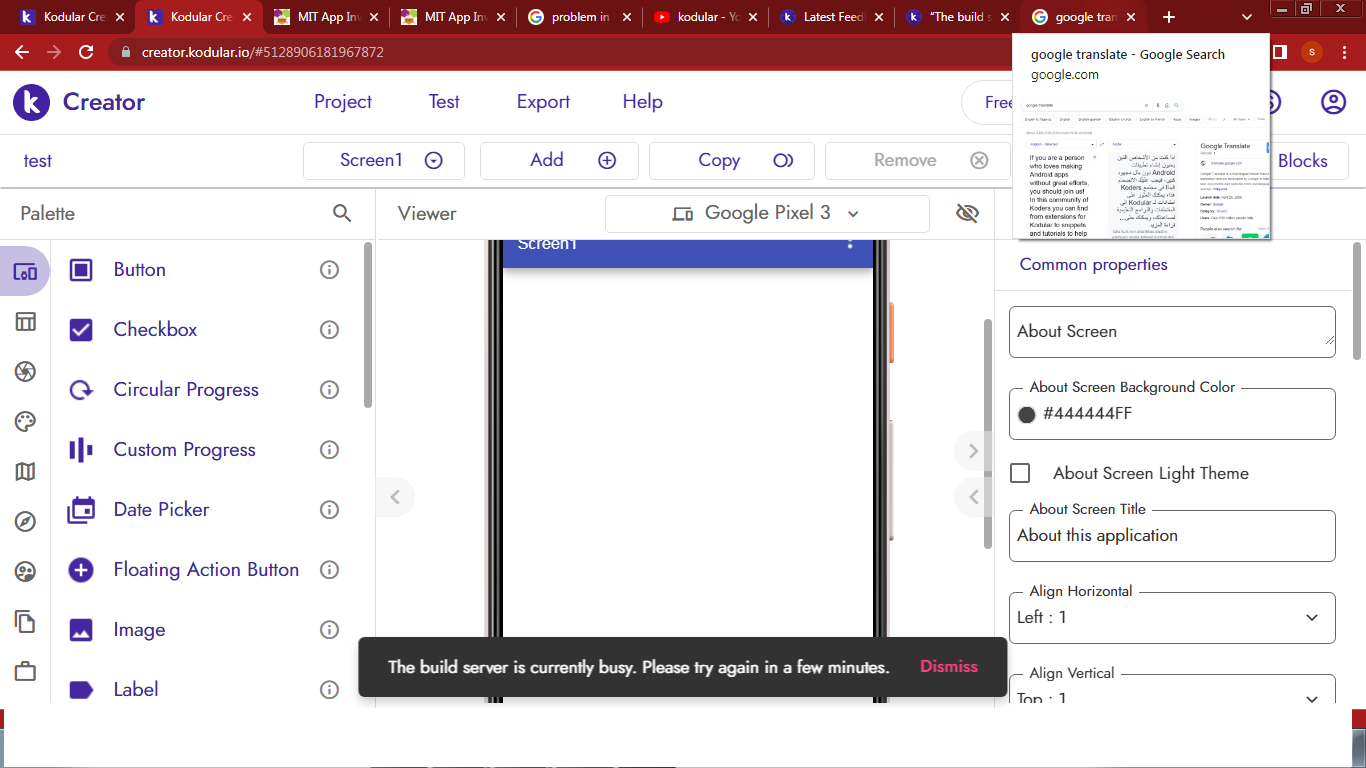The height and width of the screenshot is (768, 1366).
Task: Click the search icon in Palette
Action: pyautogui.click(x=342, y=213)
